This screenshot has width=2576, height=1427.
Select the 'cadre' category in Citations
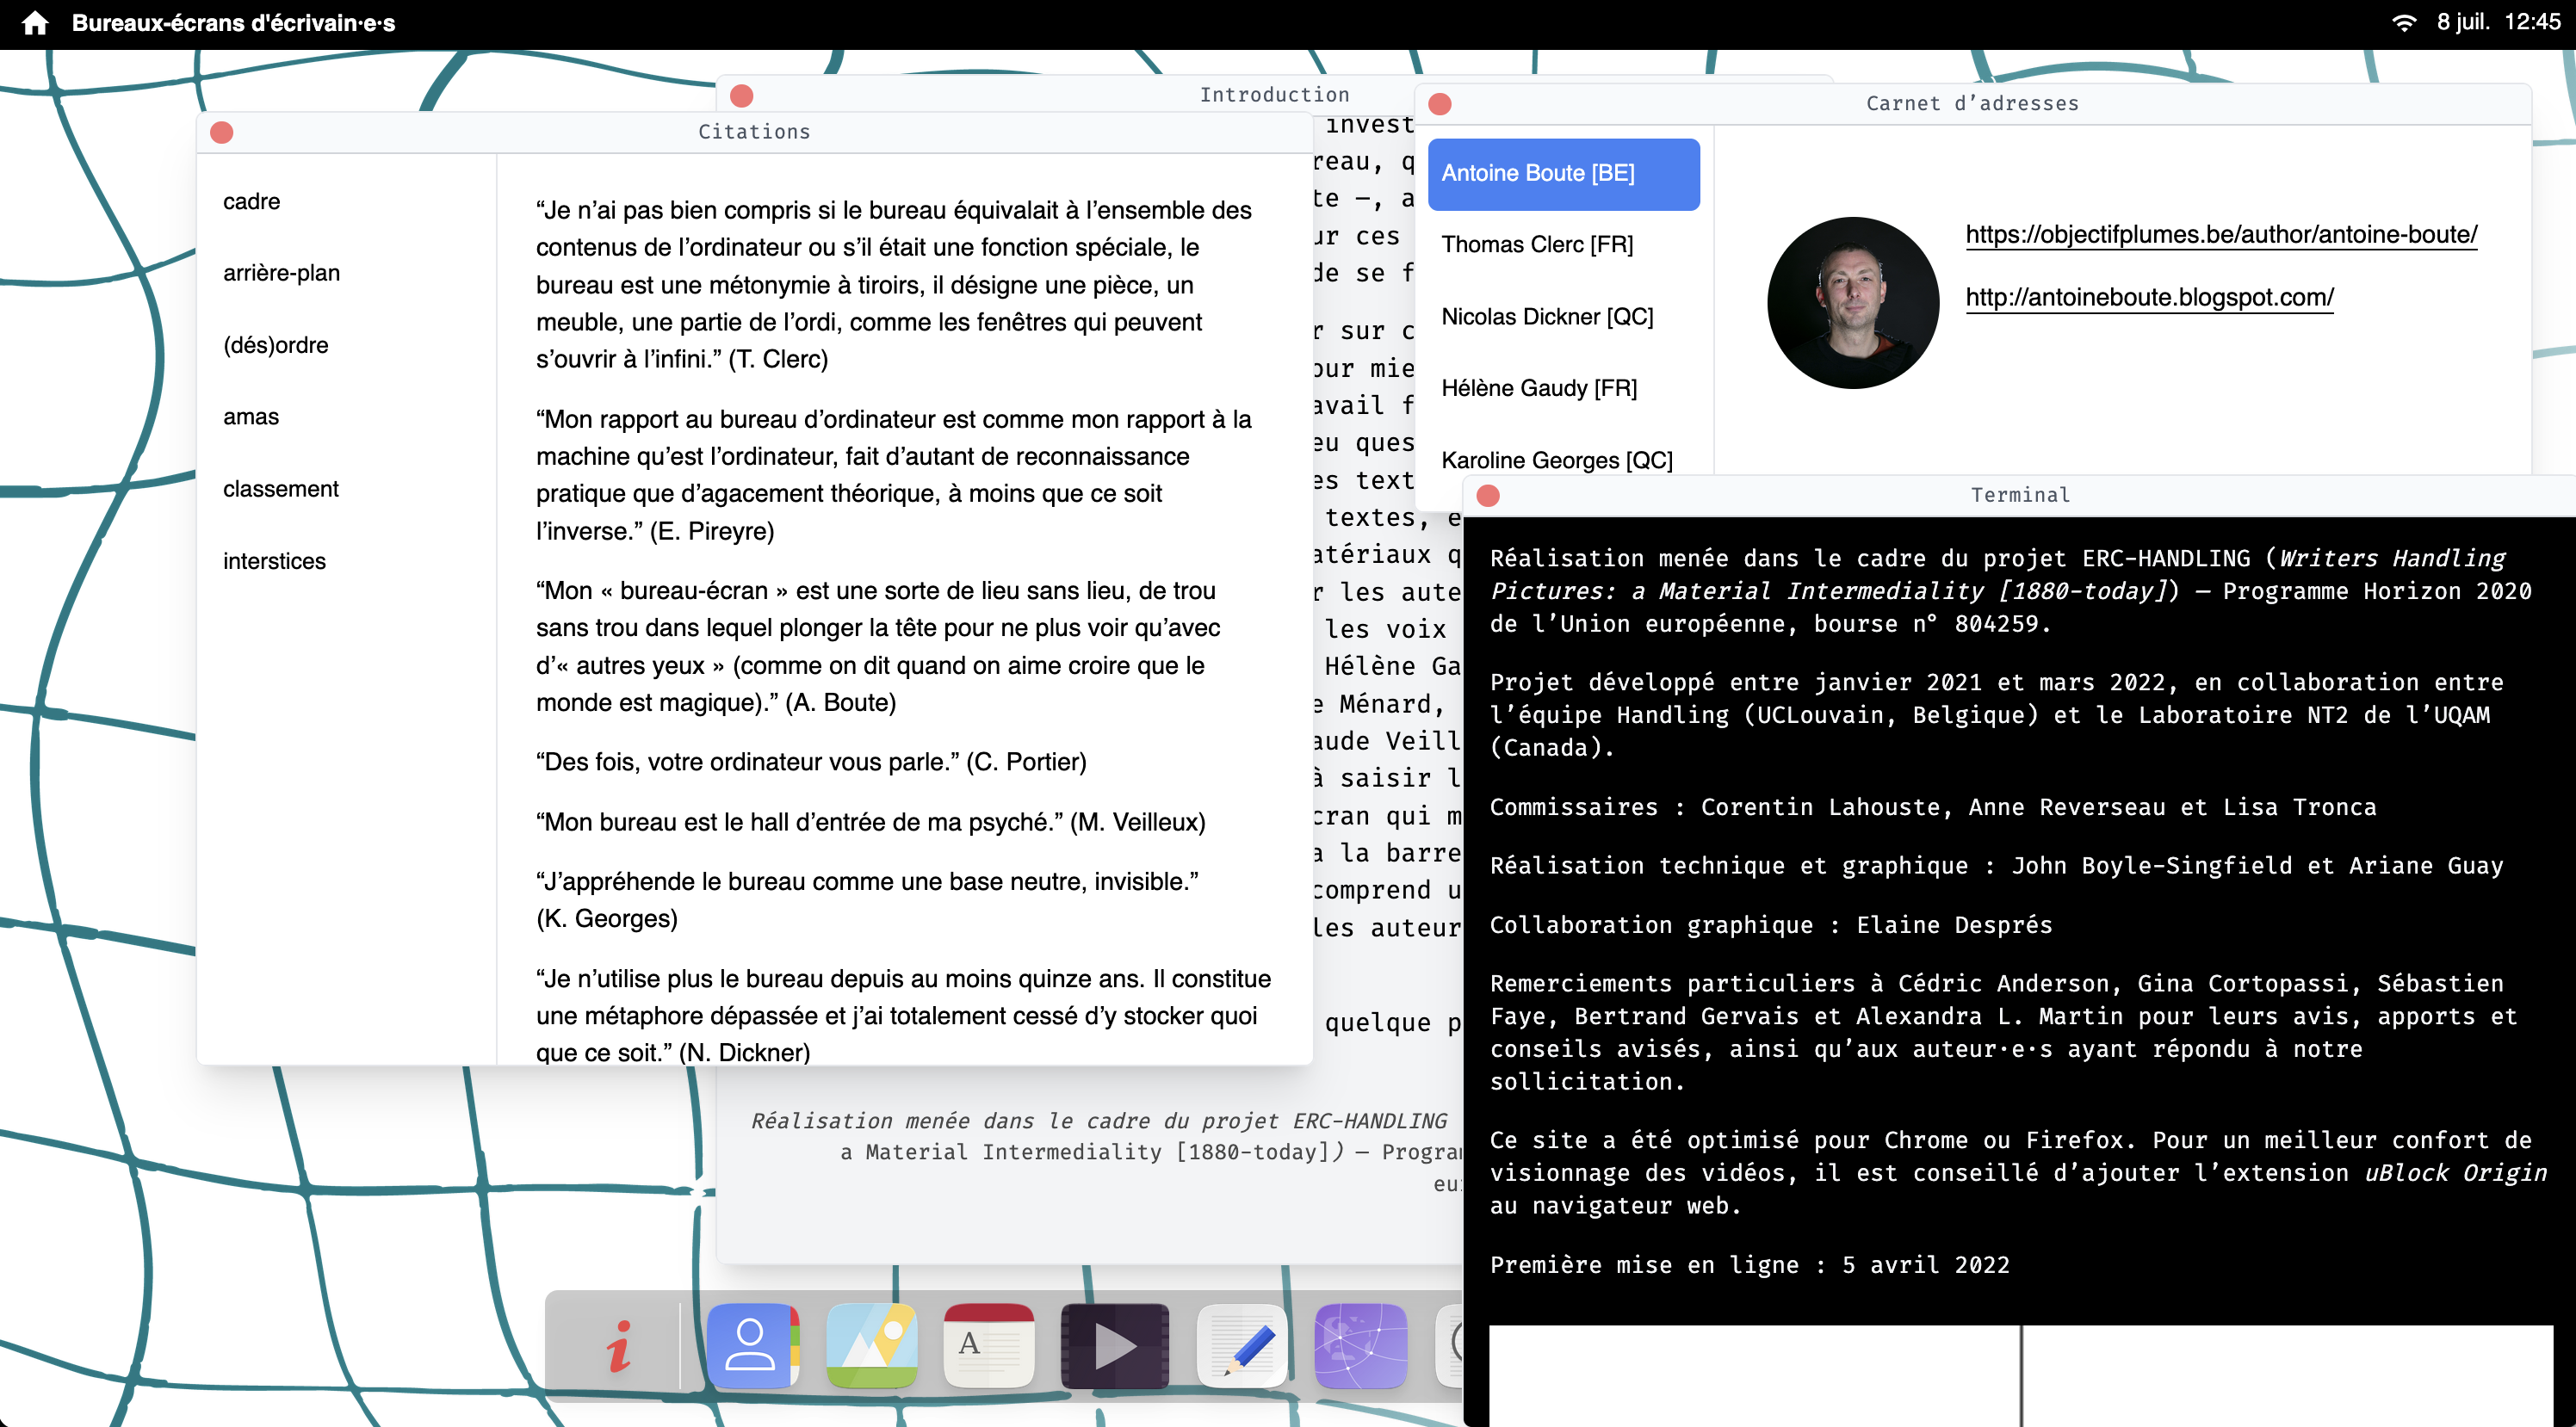pyautogui.click(x=252, y=202)
